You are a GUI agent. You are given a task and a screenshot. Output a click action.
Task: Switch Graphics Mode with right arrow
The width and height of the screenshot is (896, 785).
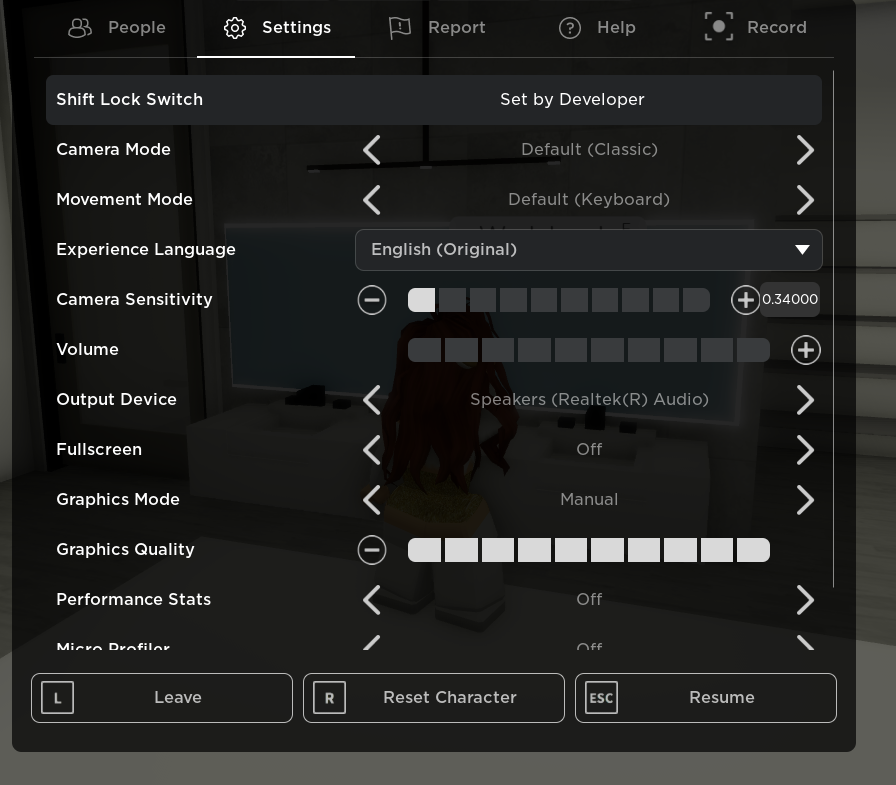(805, 500)
